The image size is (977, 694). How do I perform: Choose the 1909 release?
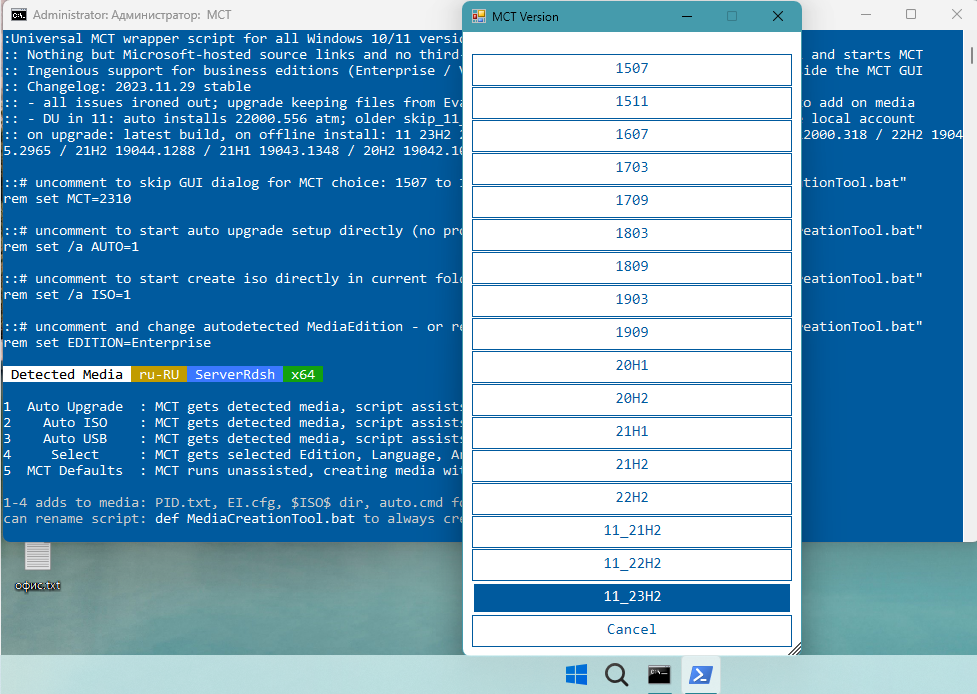tap(632, 333)
